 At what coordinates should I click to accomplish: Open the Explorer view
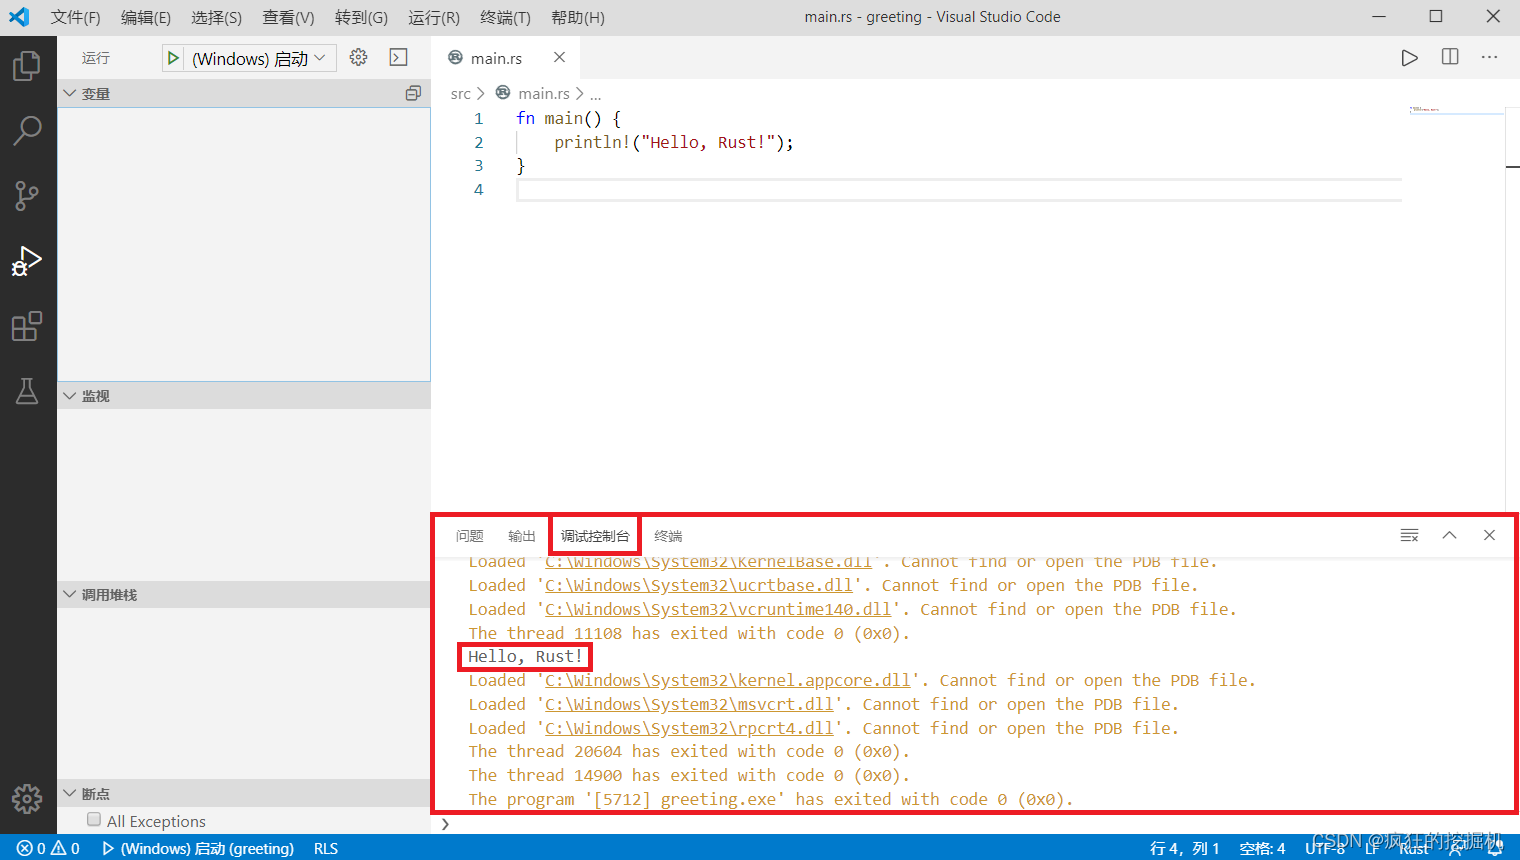click(x=27, y=65)
